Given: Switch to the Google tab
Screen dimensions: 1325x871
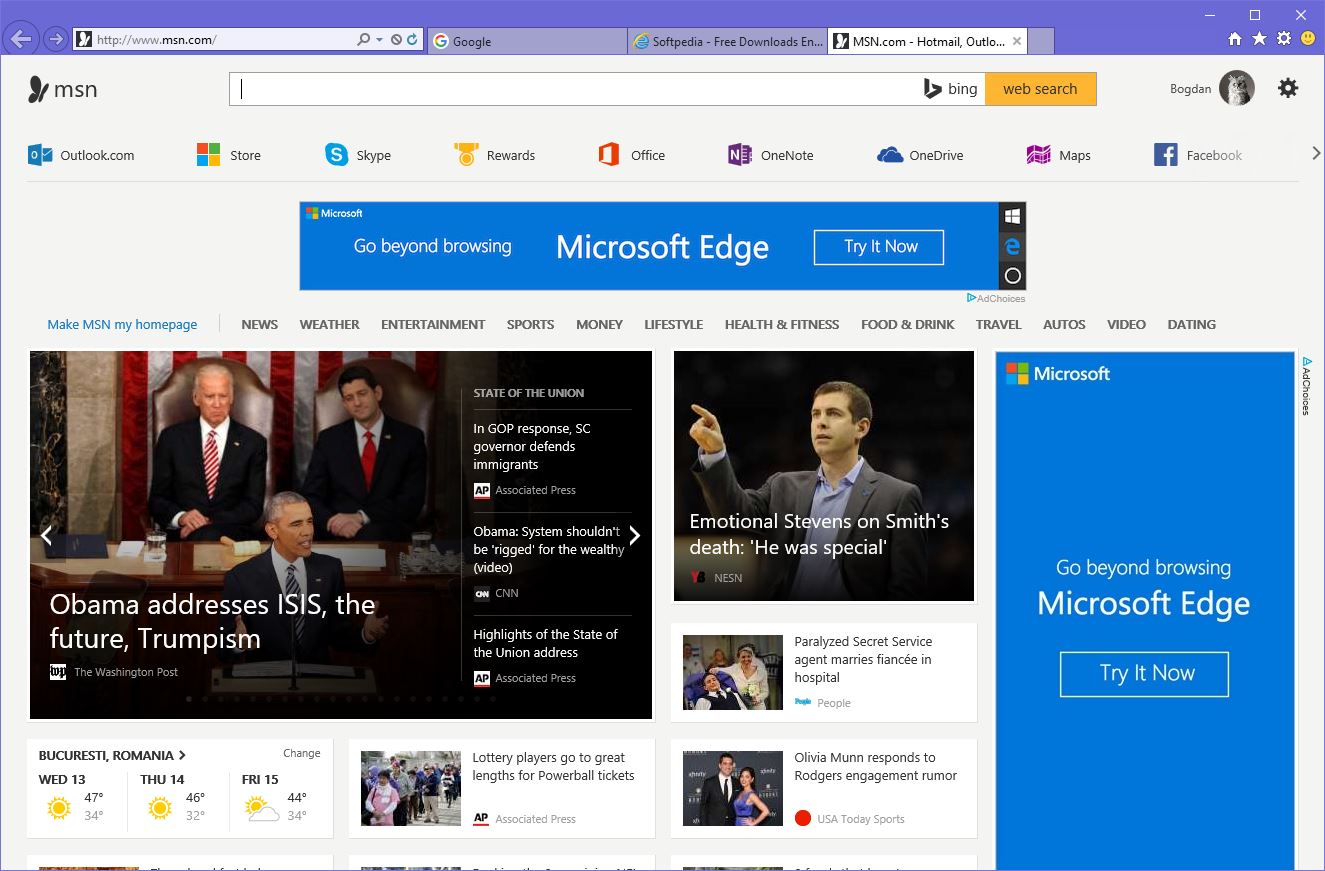Looking at the screenshot, I should (526, 41).
